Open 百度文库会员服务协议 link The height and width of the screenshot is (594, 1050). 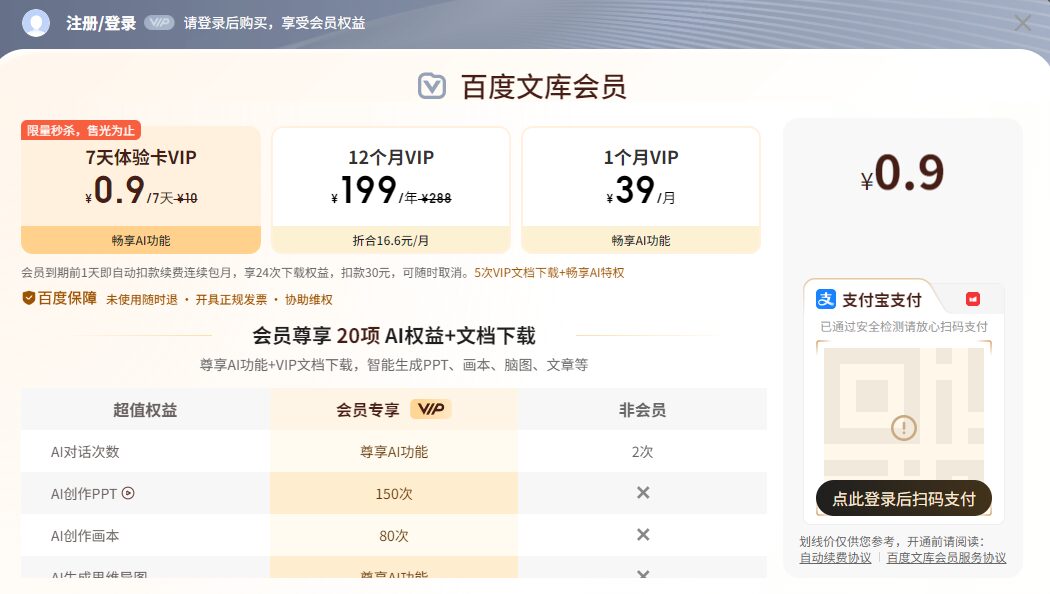click(946, 558)
